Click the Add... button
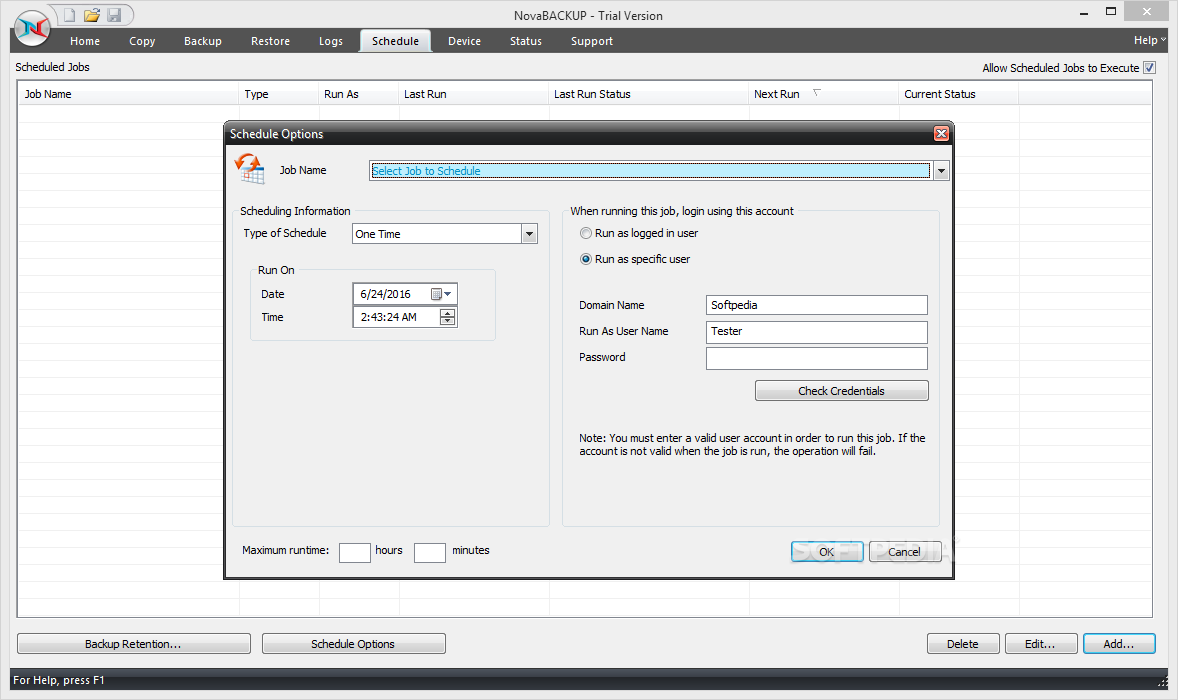 1119,644
